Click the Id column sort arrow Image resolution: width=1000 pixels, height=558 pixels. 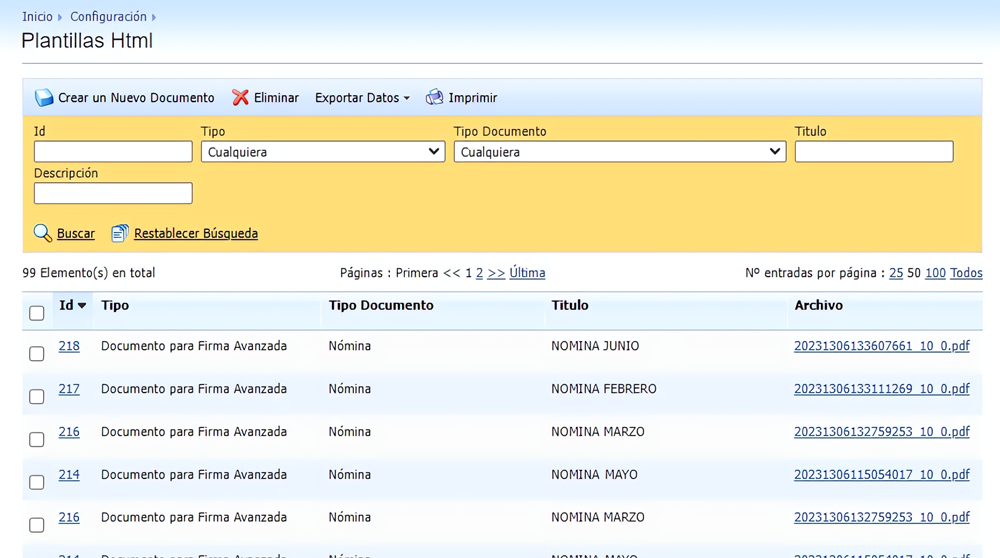point(82,306)
